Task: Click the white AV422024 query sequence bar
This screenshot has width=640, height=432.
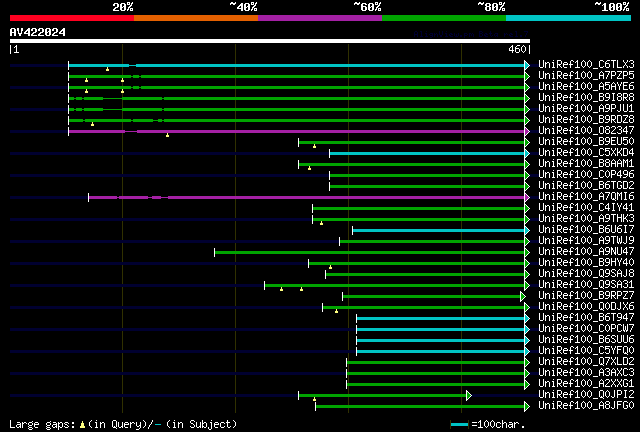Action: (270, 41)
